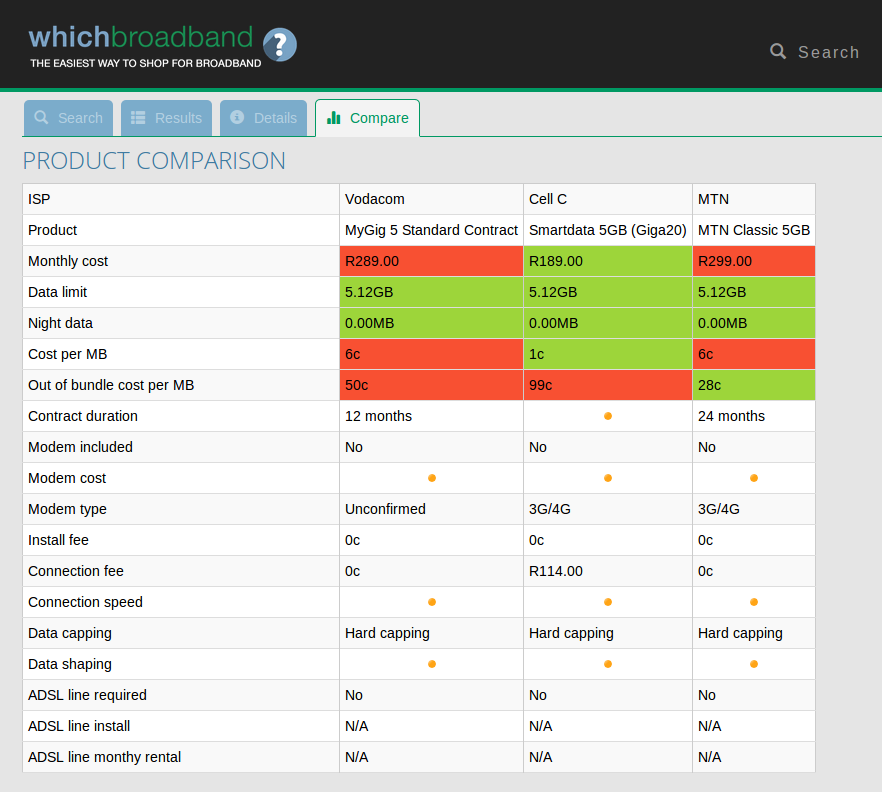882x792 pixels.
Task: Click the magnifier icon in the header
Action: point(778,51)
